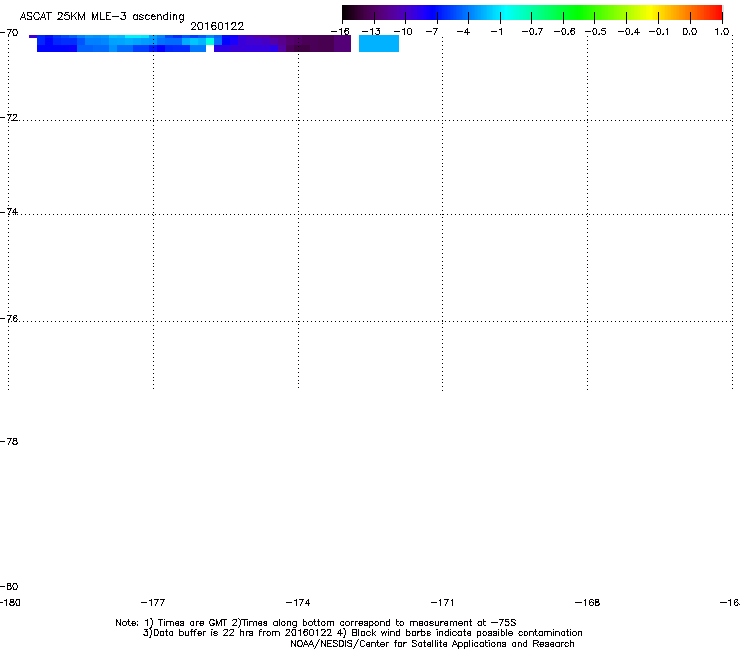The height and width of the screenshot is (650, 740).
Task: Click the 'ASCAT 25KM MLE-3 ascending' title
Action: point(102,17)
